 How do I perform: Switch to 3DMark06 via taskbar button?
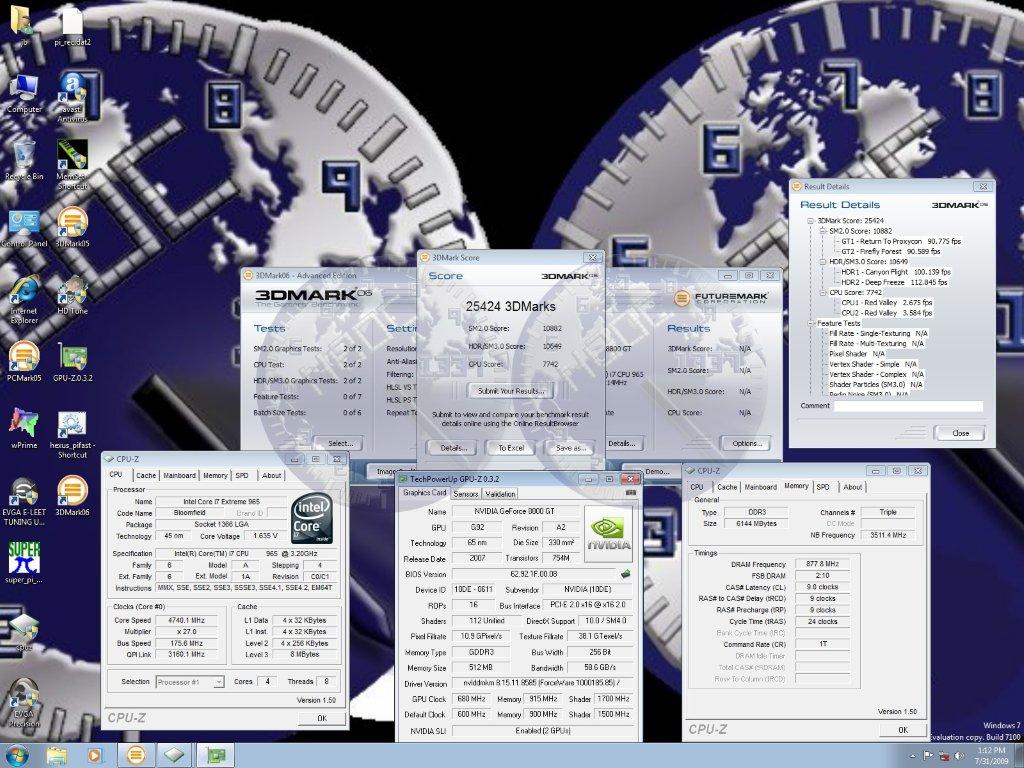click(x=135, y=756)
